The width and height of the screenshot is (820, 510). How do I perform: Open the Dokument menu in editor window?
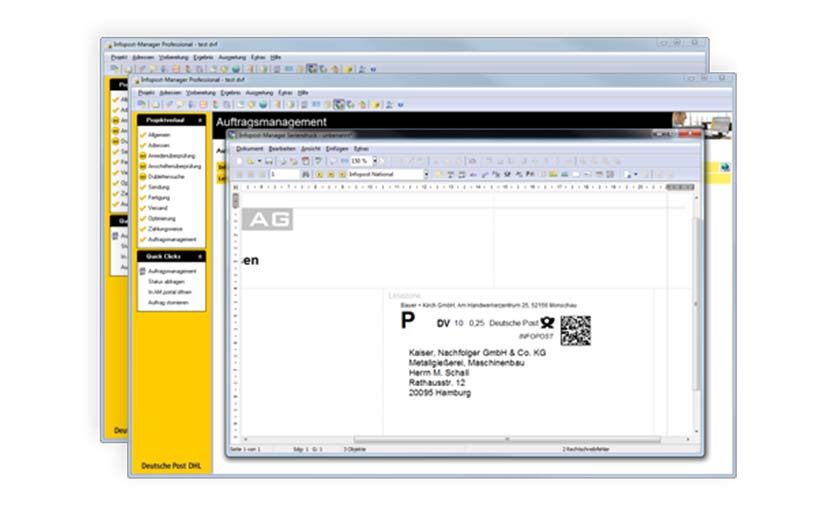pyautogui.click(x=249, y=148)
